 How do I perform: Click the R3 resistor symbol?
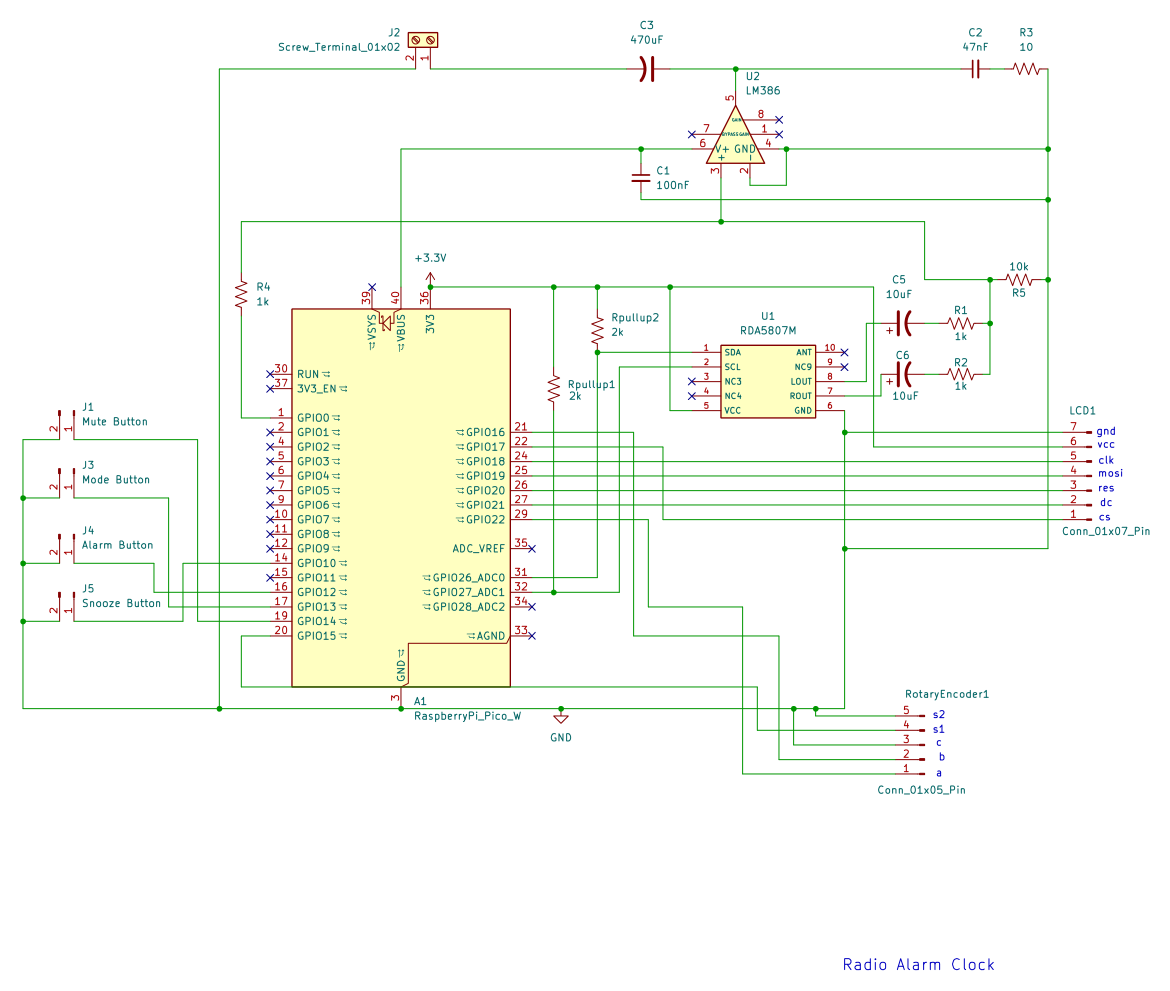tap(1026, 69)
